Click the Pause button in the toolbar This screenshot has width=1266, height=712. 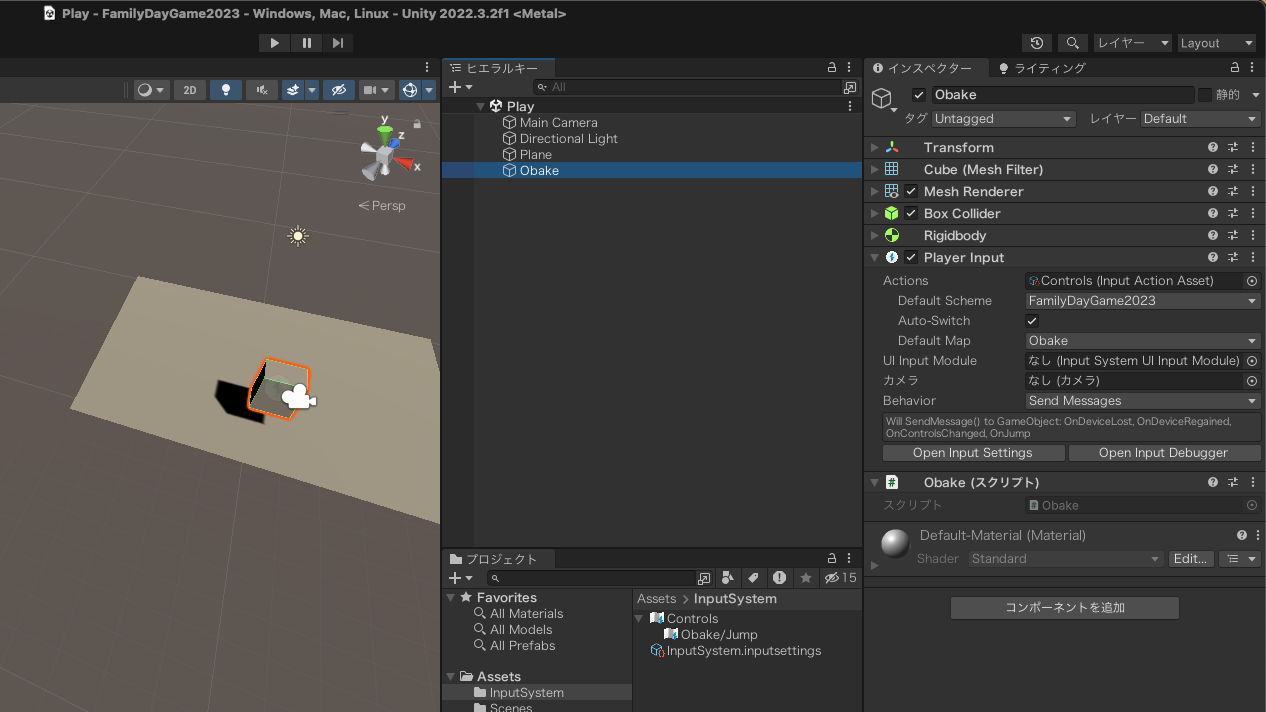pyautogui.click(x=306, y=42)
